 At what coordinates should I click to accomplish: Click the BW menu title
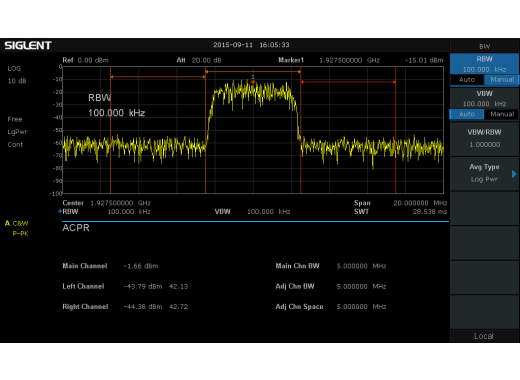pyautogui.click(x=484, y=46)
